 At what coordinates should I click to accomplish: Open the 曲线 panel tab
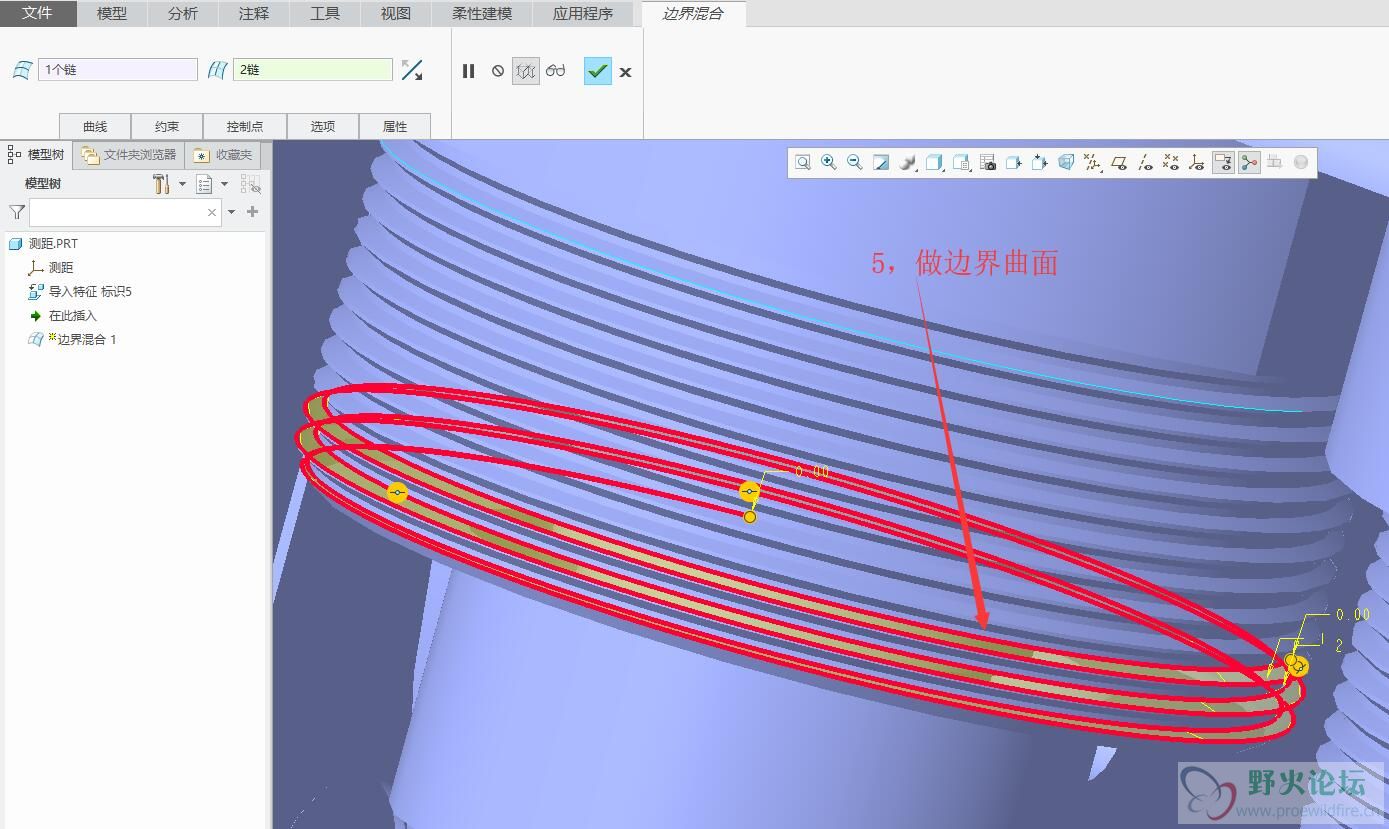click(95, 126)
